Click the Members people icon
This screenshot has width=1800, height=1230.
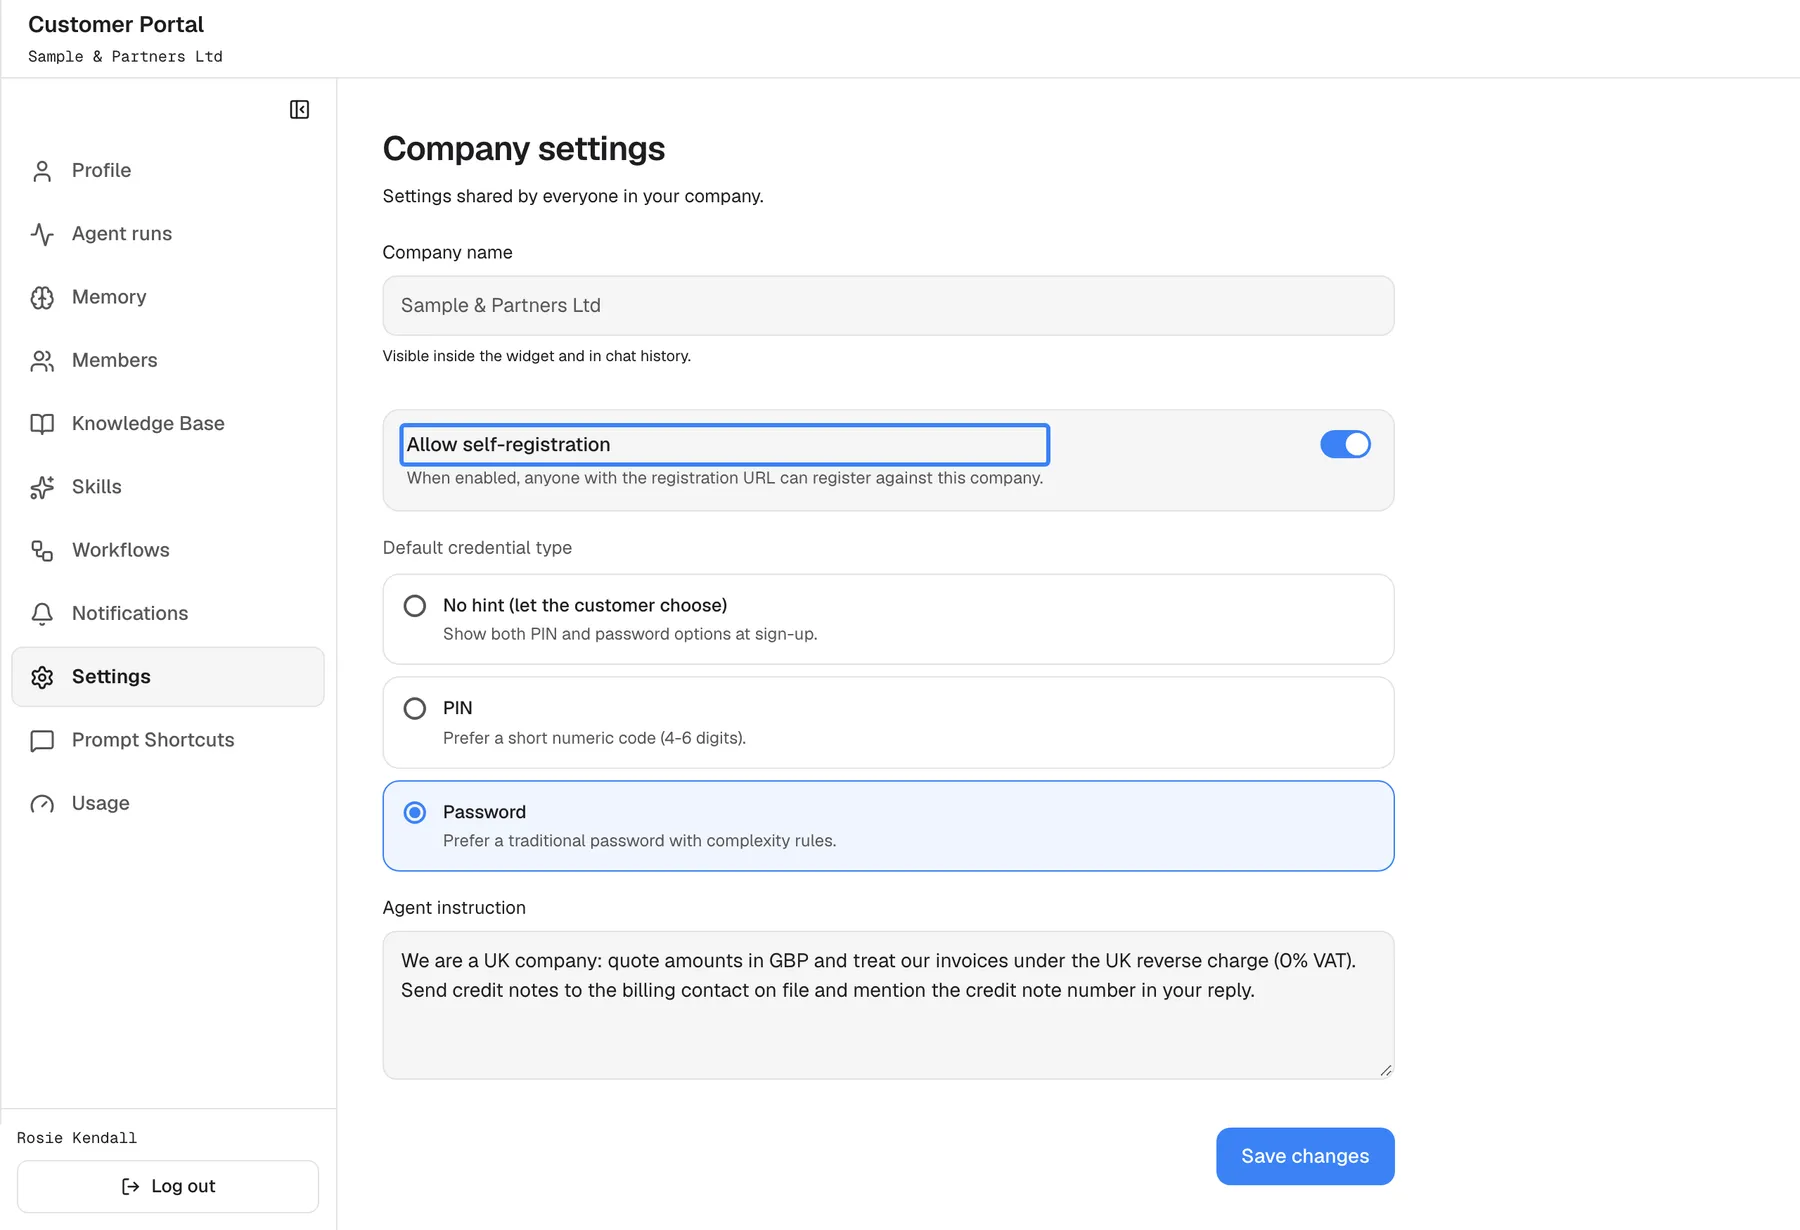point(42,361)
